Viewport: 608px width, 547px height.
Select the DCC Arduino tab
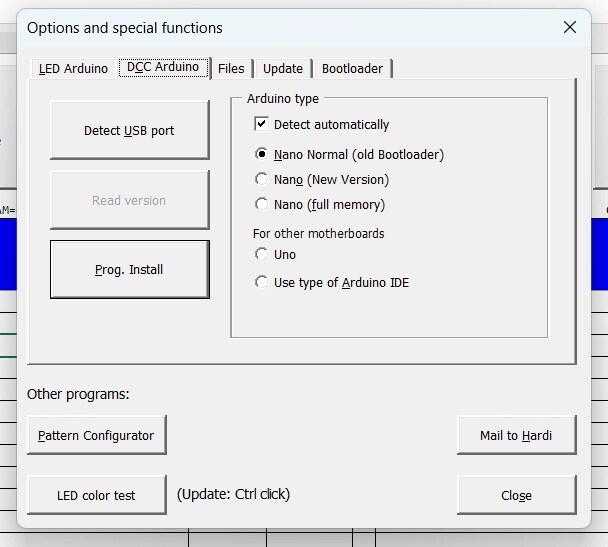pos(163,68)
